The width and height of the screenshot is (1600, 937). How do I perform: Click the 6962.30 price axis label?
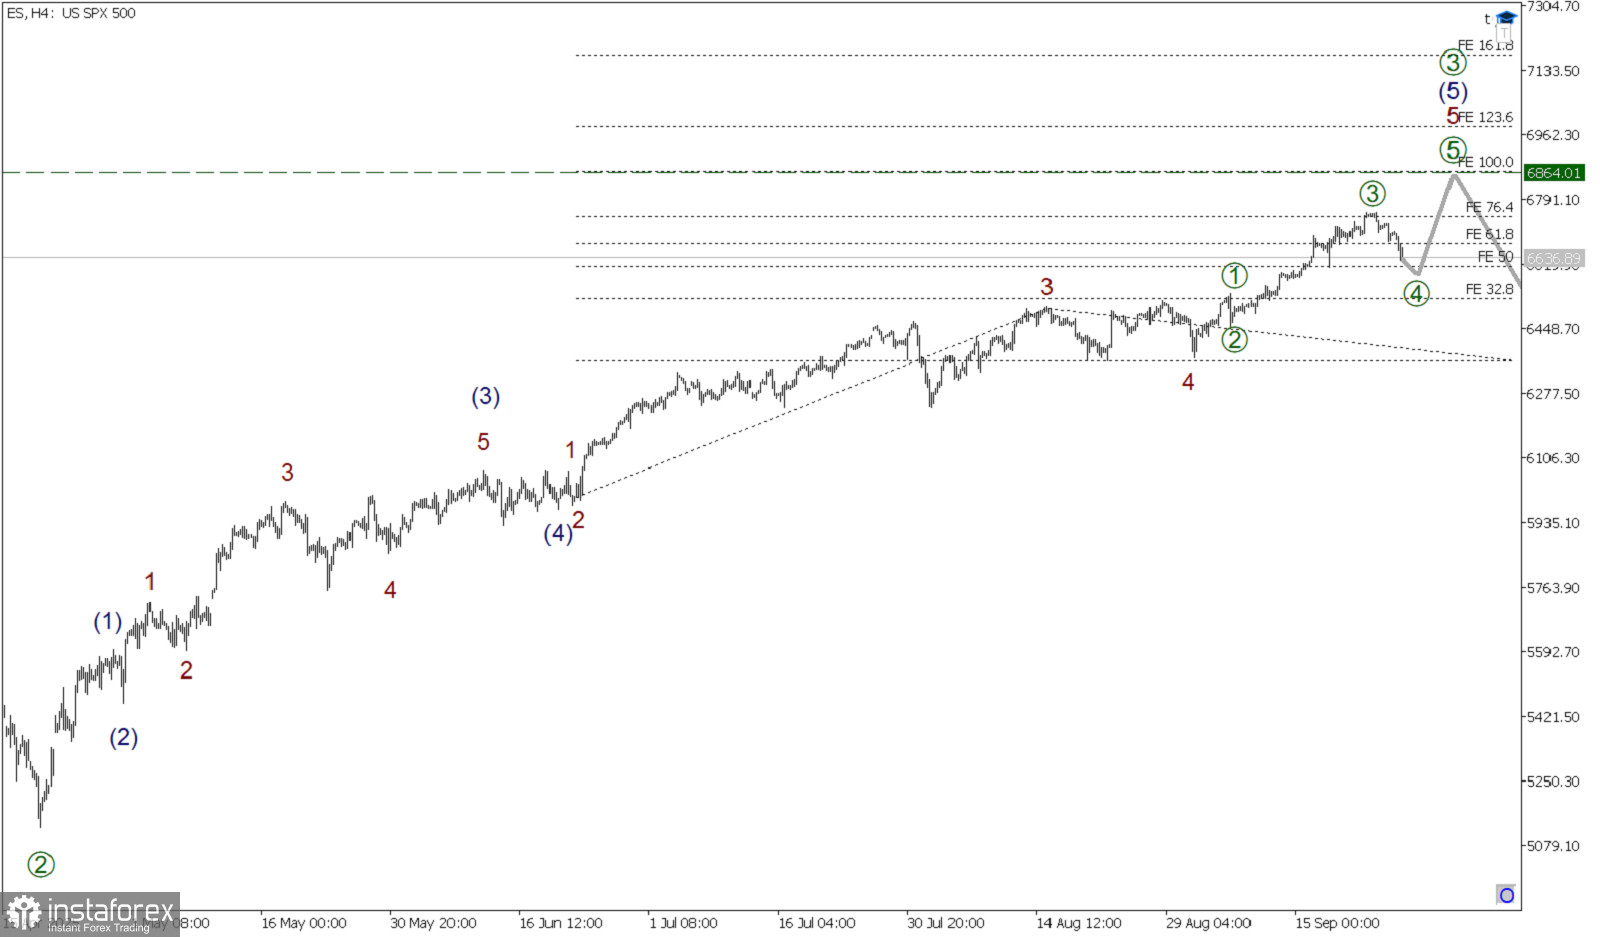(1553, 135)
